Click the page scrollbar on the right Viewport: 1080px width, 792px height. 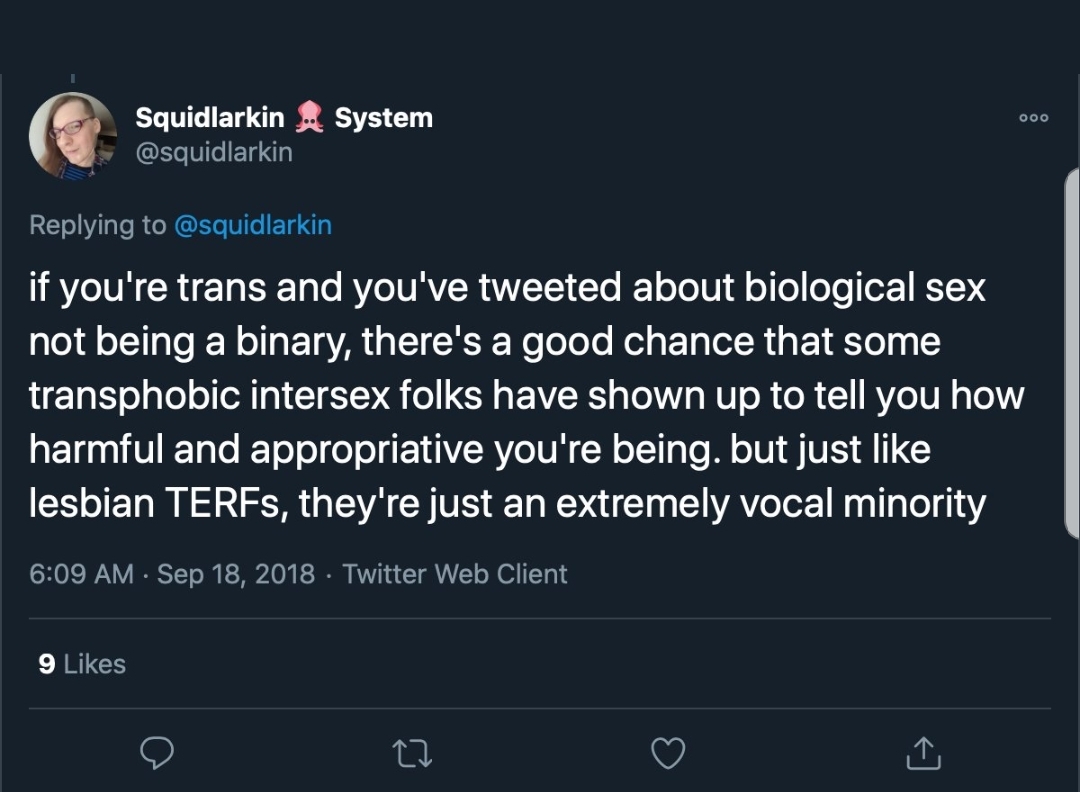1072,350
